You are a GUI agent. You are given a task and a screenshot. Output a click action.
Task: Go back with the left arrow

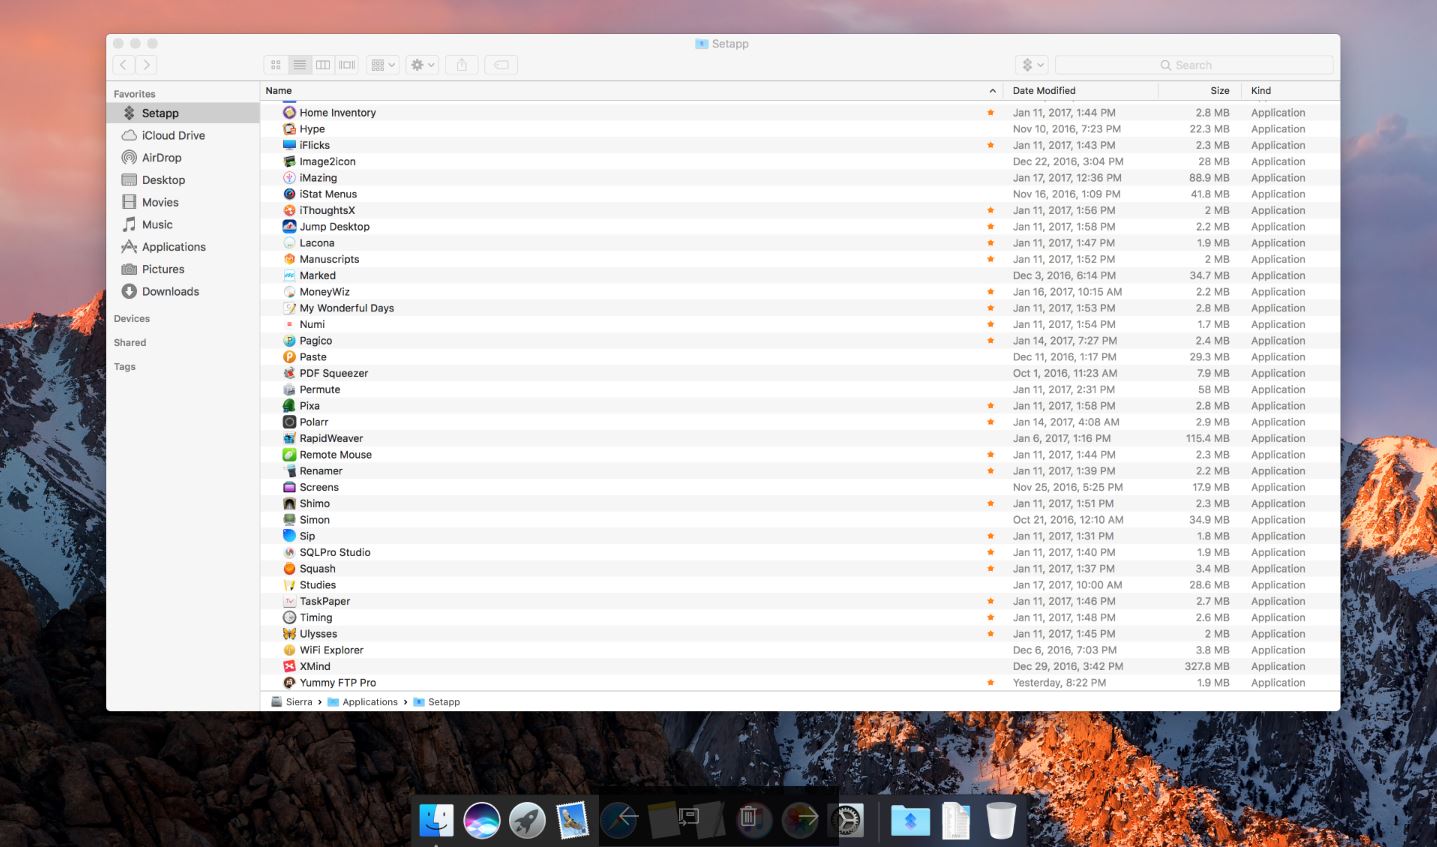pos(124,65)
